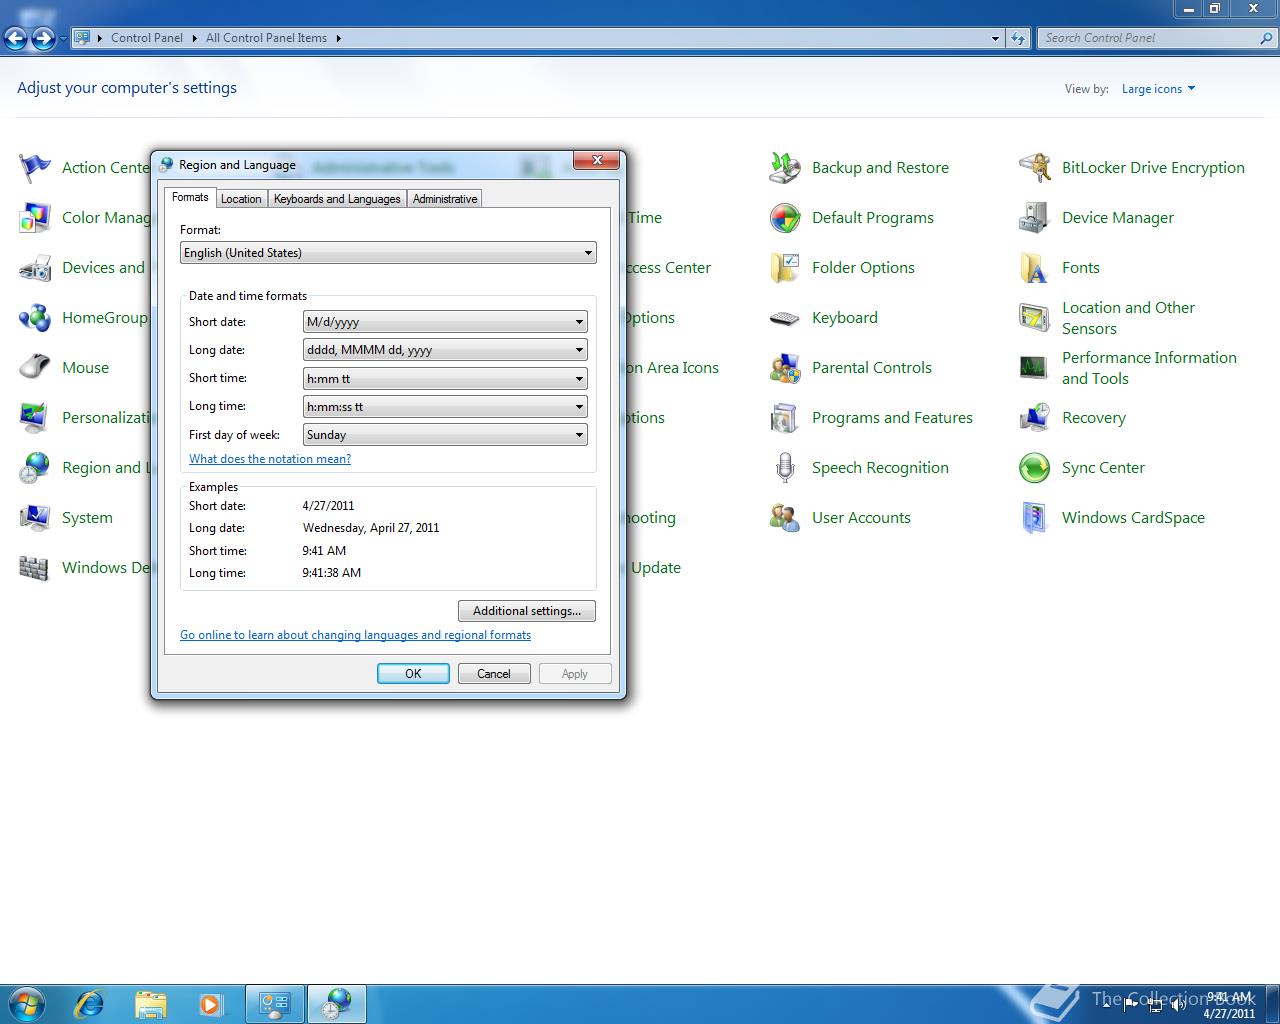Open BitLocker Drive Encryption icon
The width and height of the screenshot is (1280, 1024).
coord(1035,167)
